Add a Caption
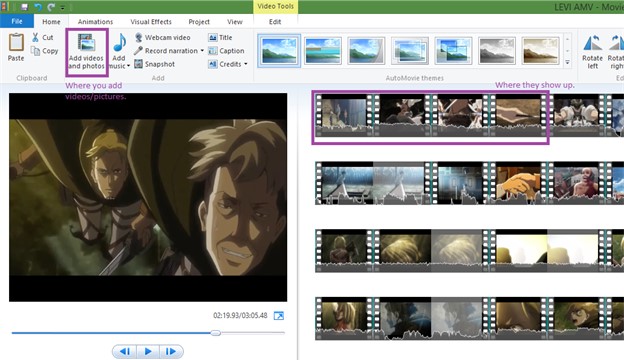Screen dimensions: 624x360 226,51
